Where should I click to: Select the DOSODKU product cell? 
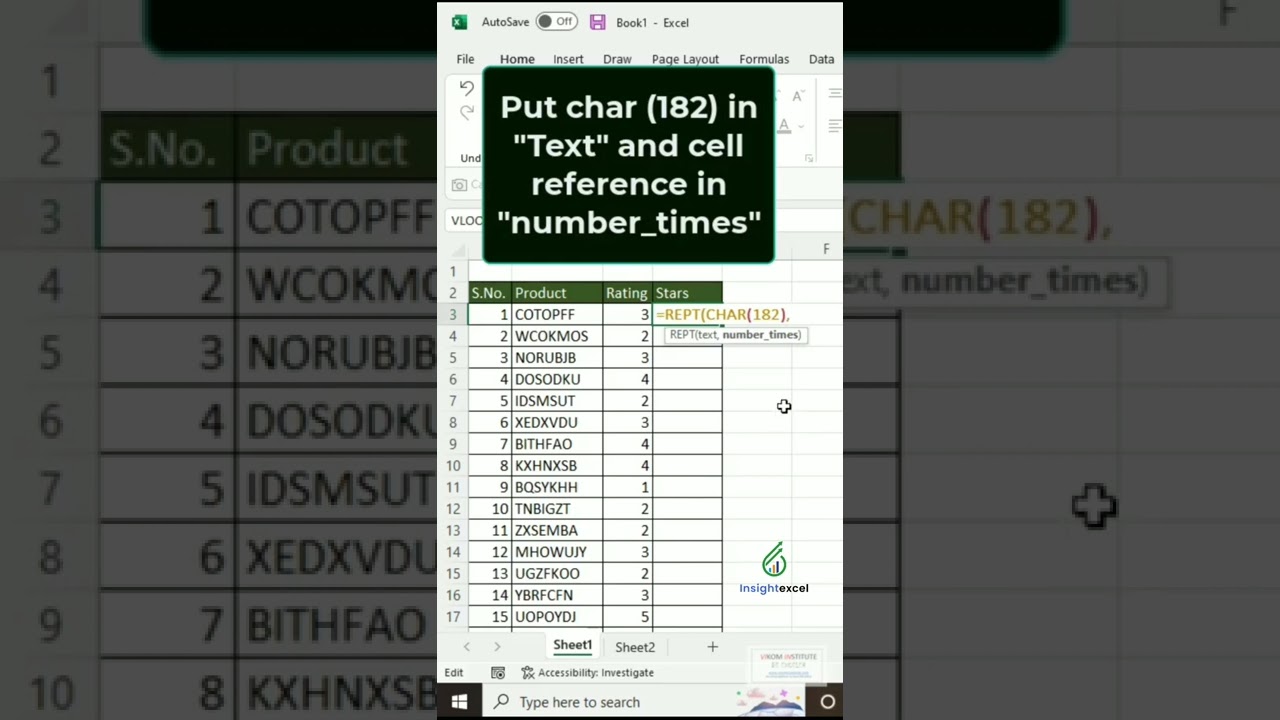pos(557,379)
